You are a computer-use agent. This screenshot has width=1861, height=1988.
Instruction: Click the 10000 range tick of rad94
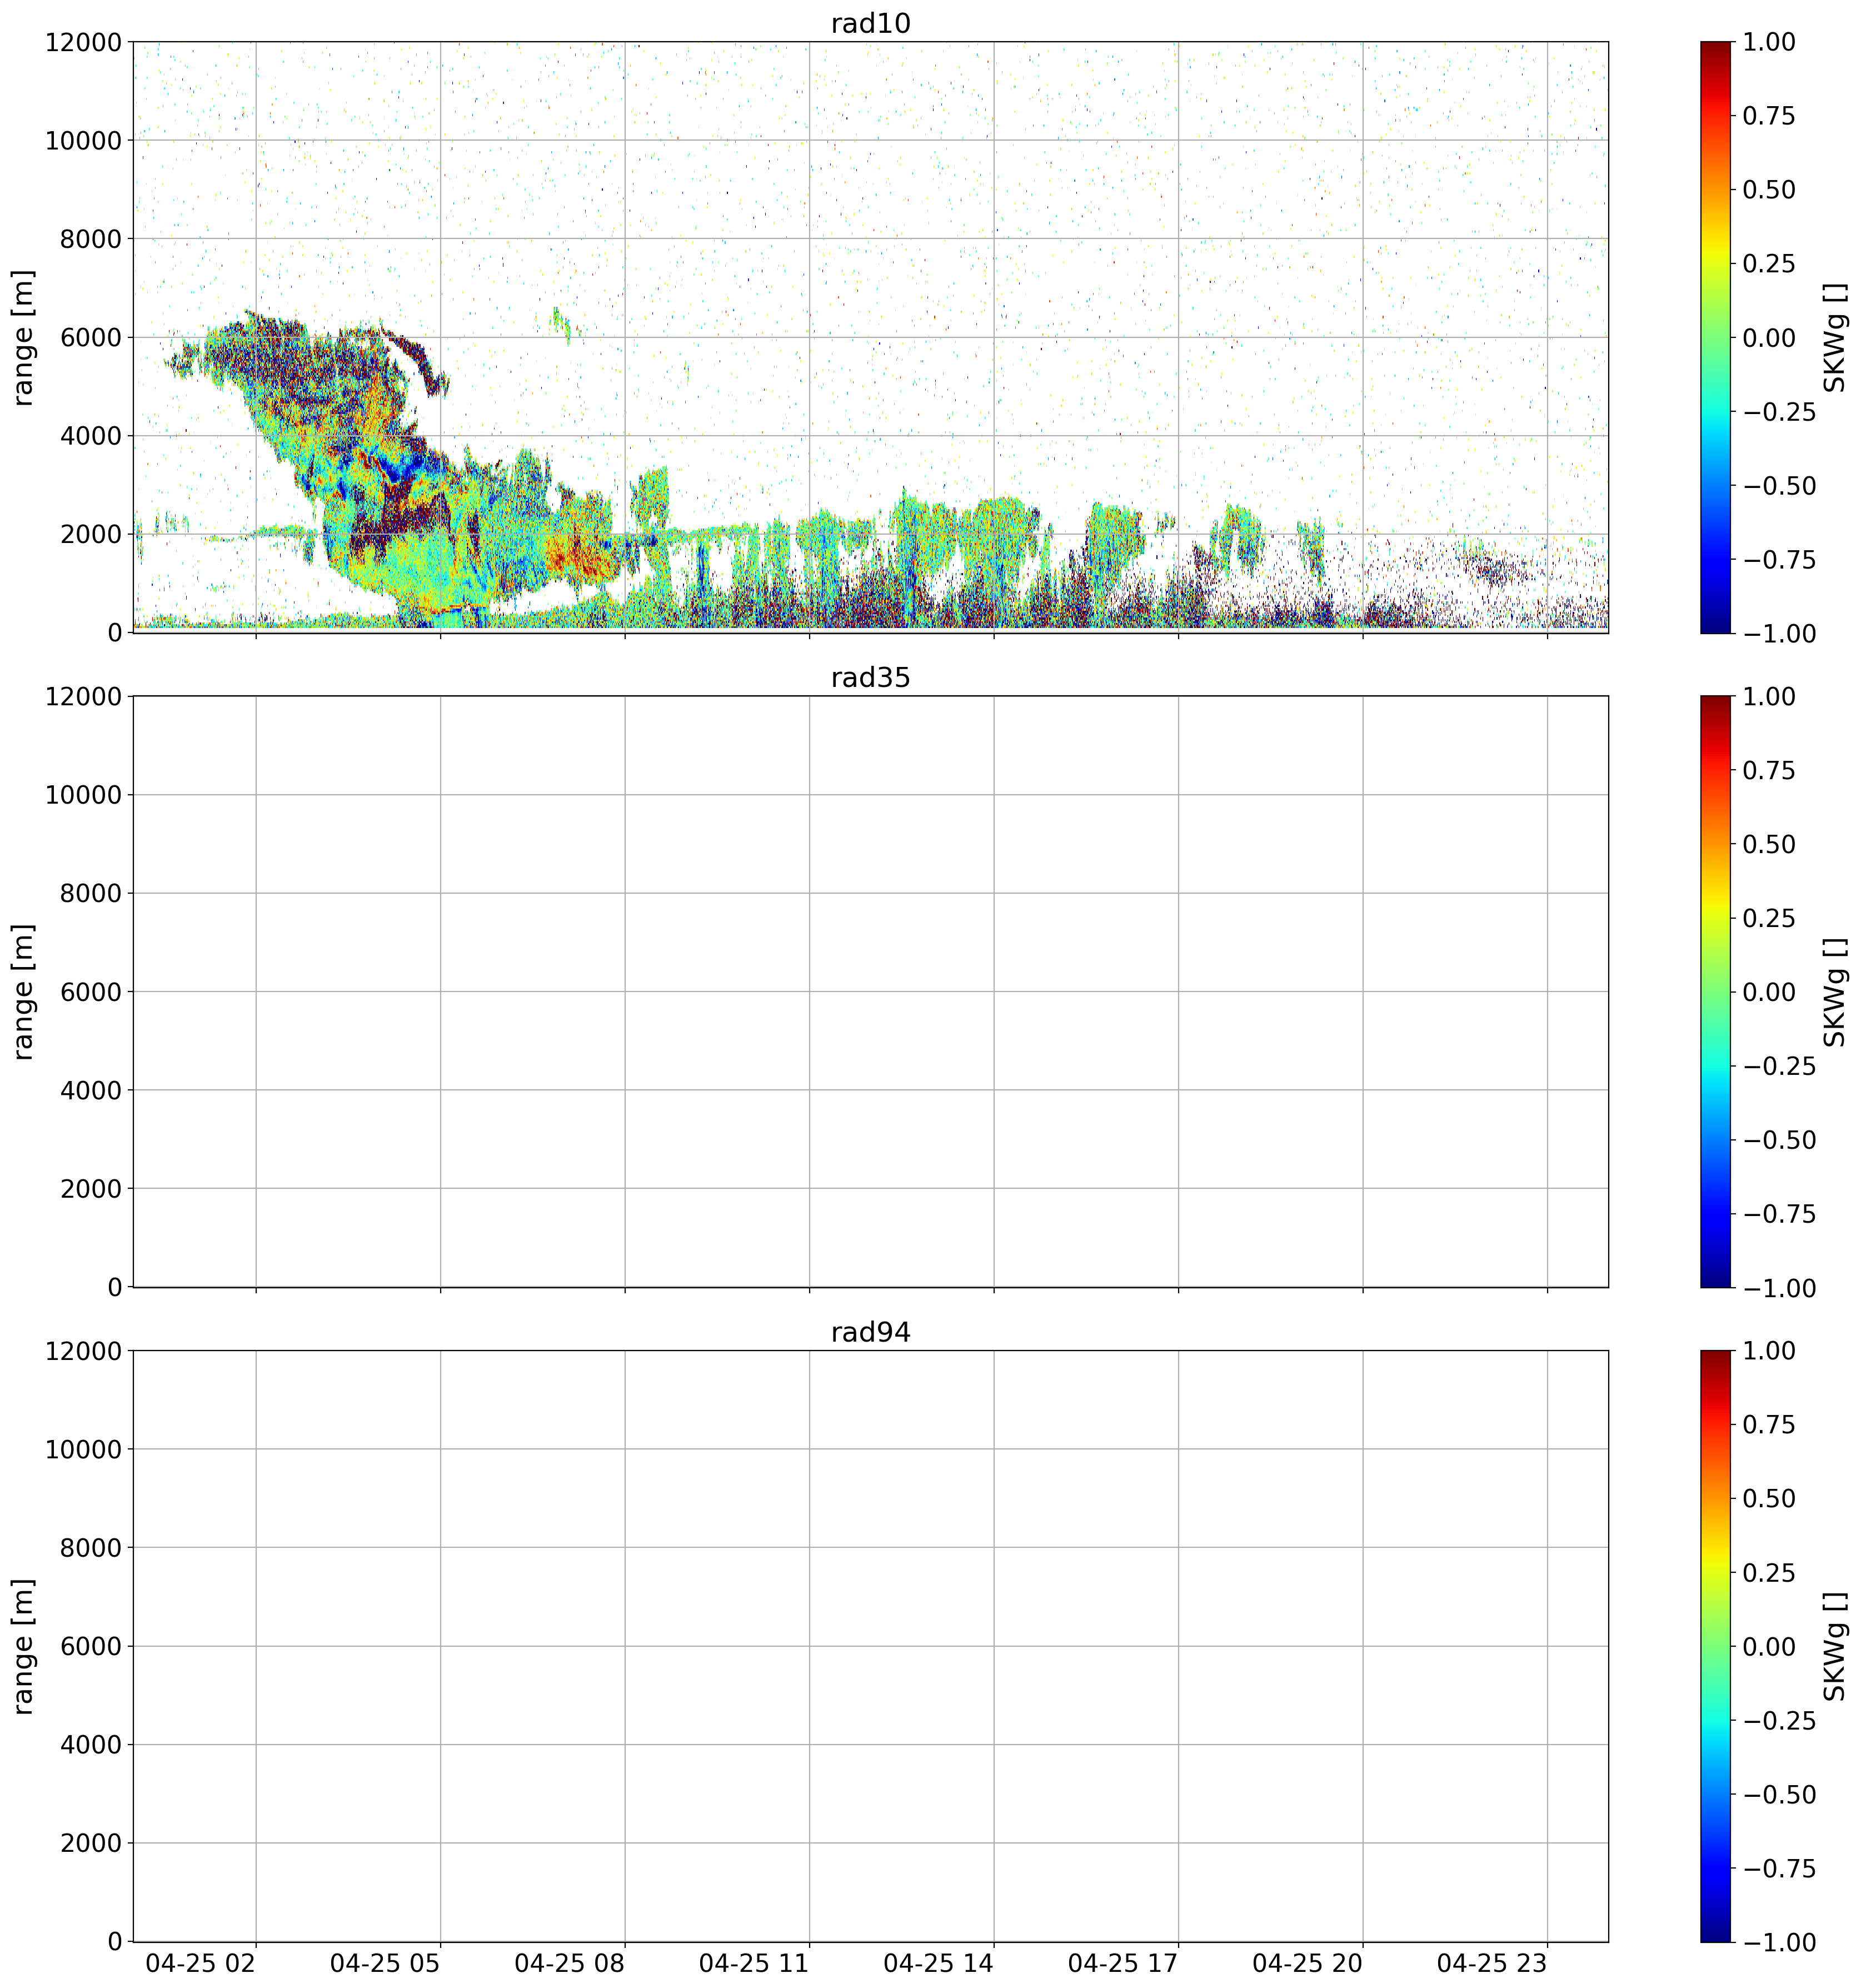(83, 1449)
